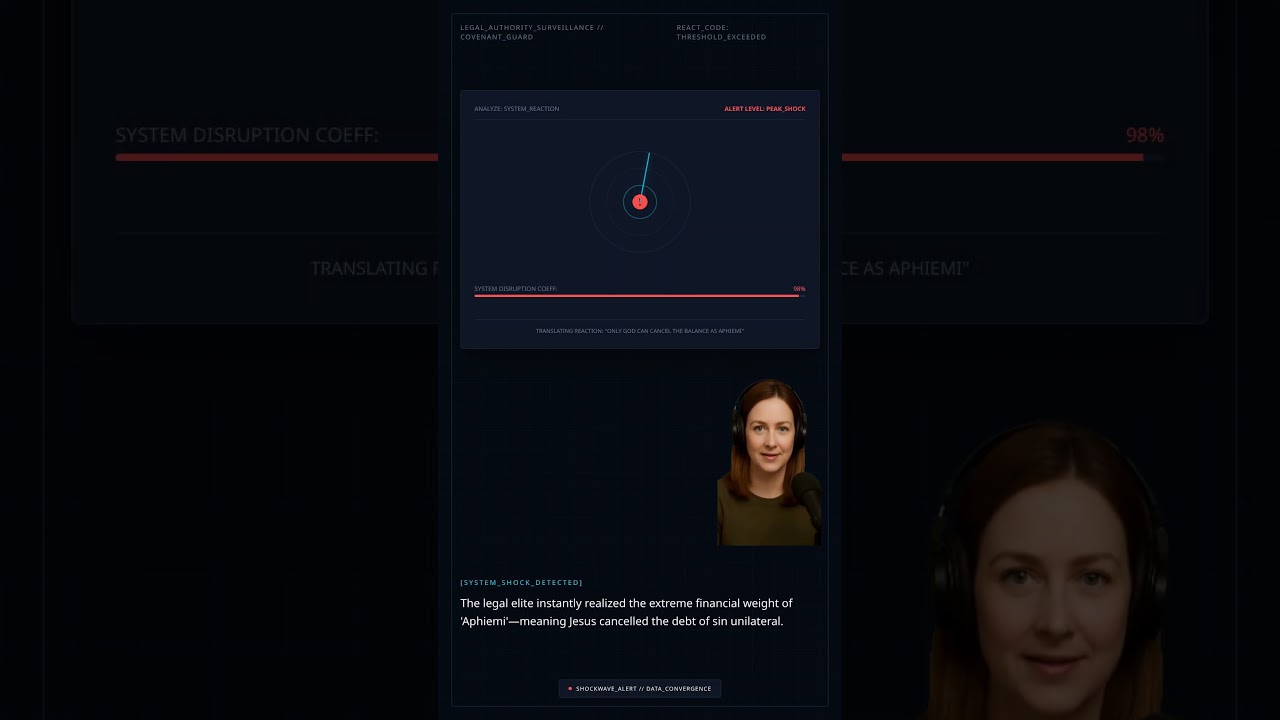
Task: Click the TRANSLATING REACTION quote line in panel
Action: 640,330
